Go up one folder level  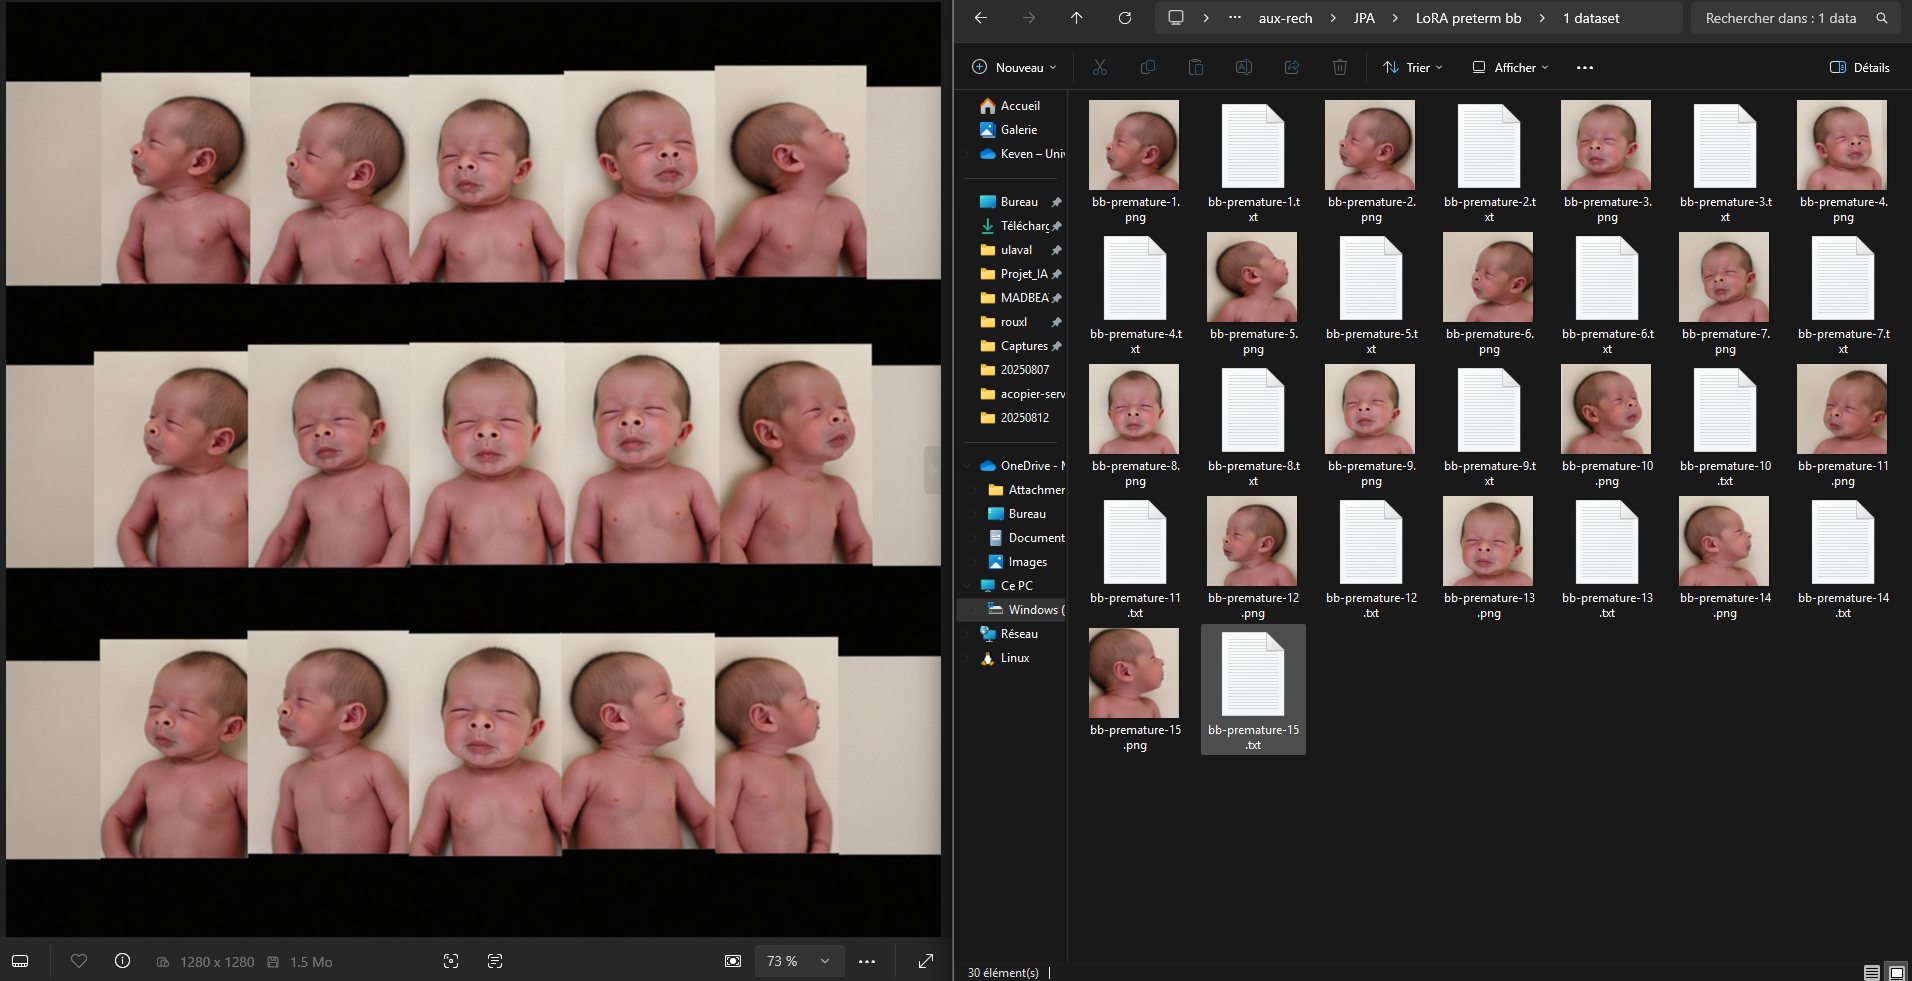pyautogui.click(x=1076, y=18)
